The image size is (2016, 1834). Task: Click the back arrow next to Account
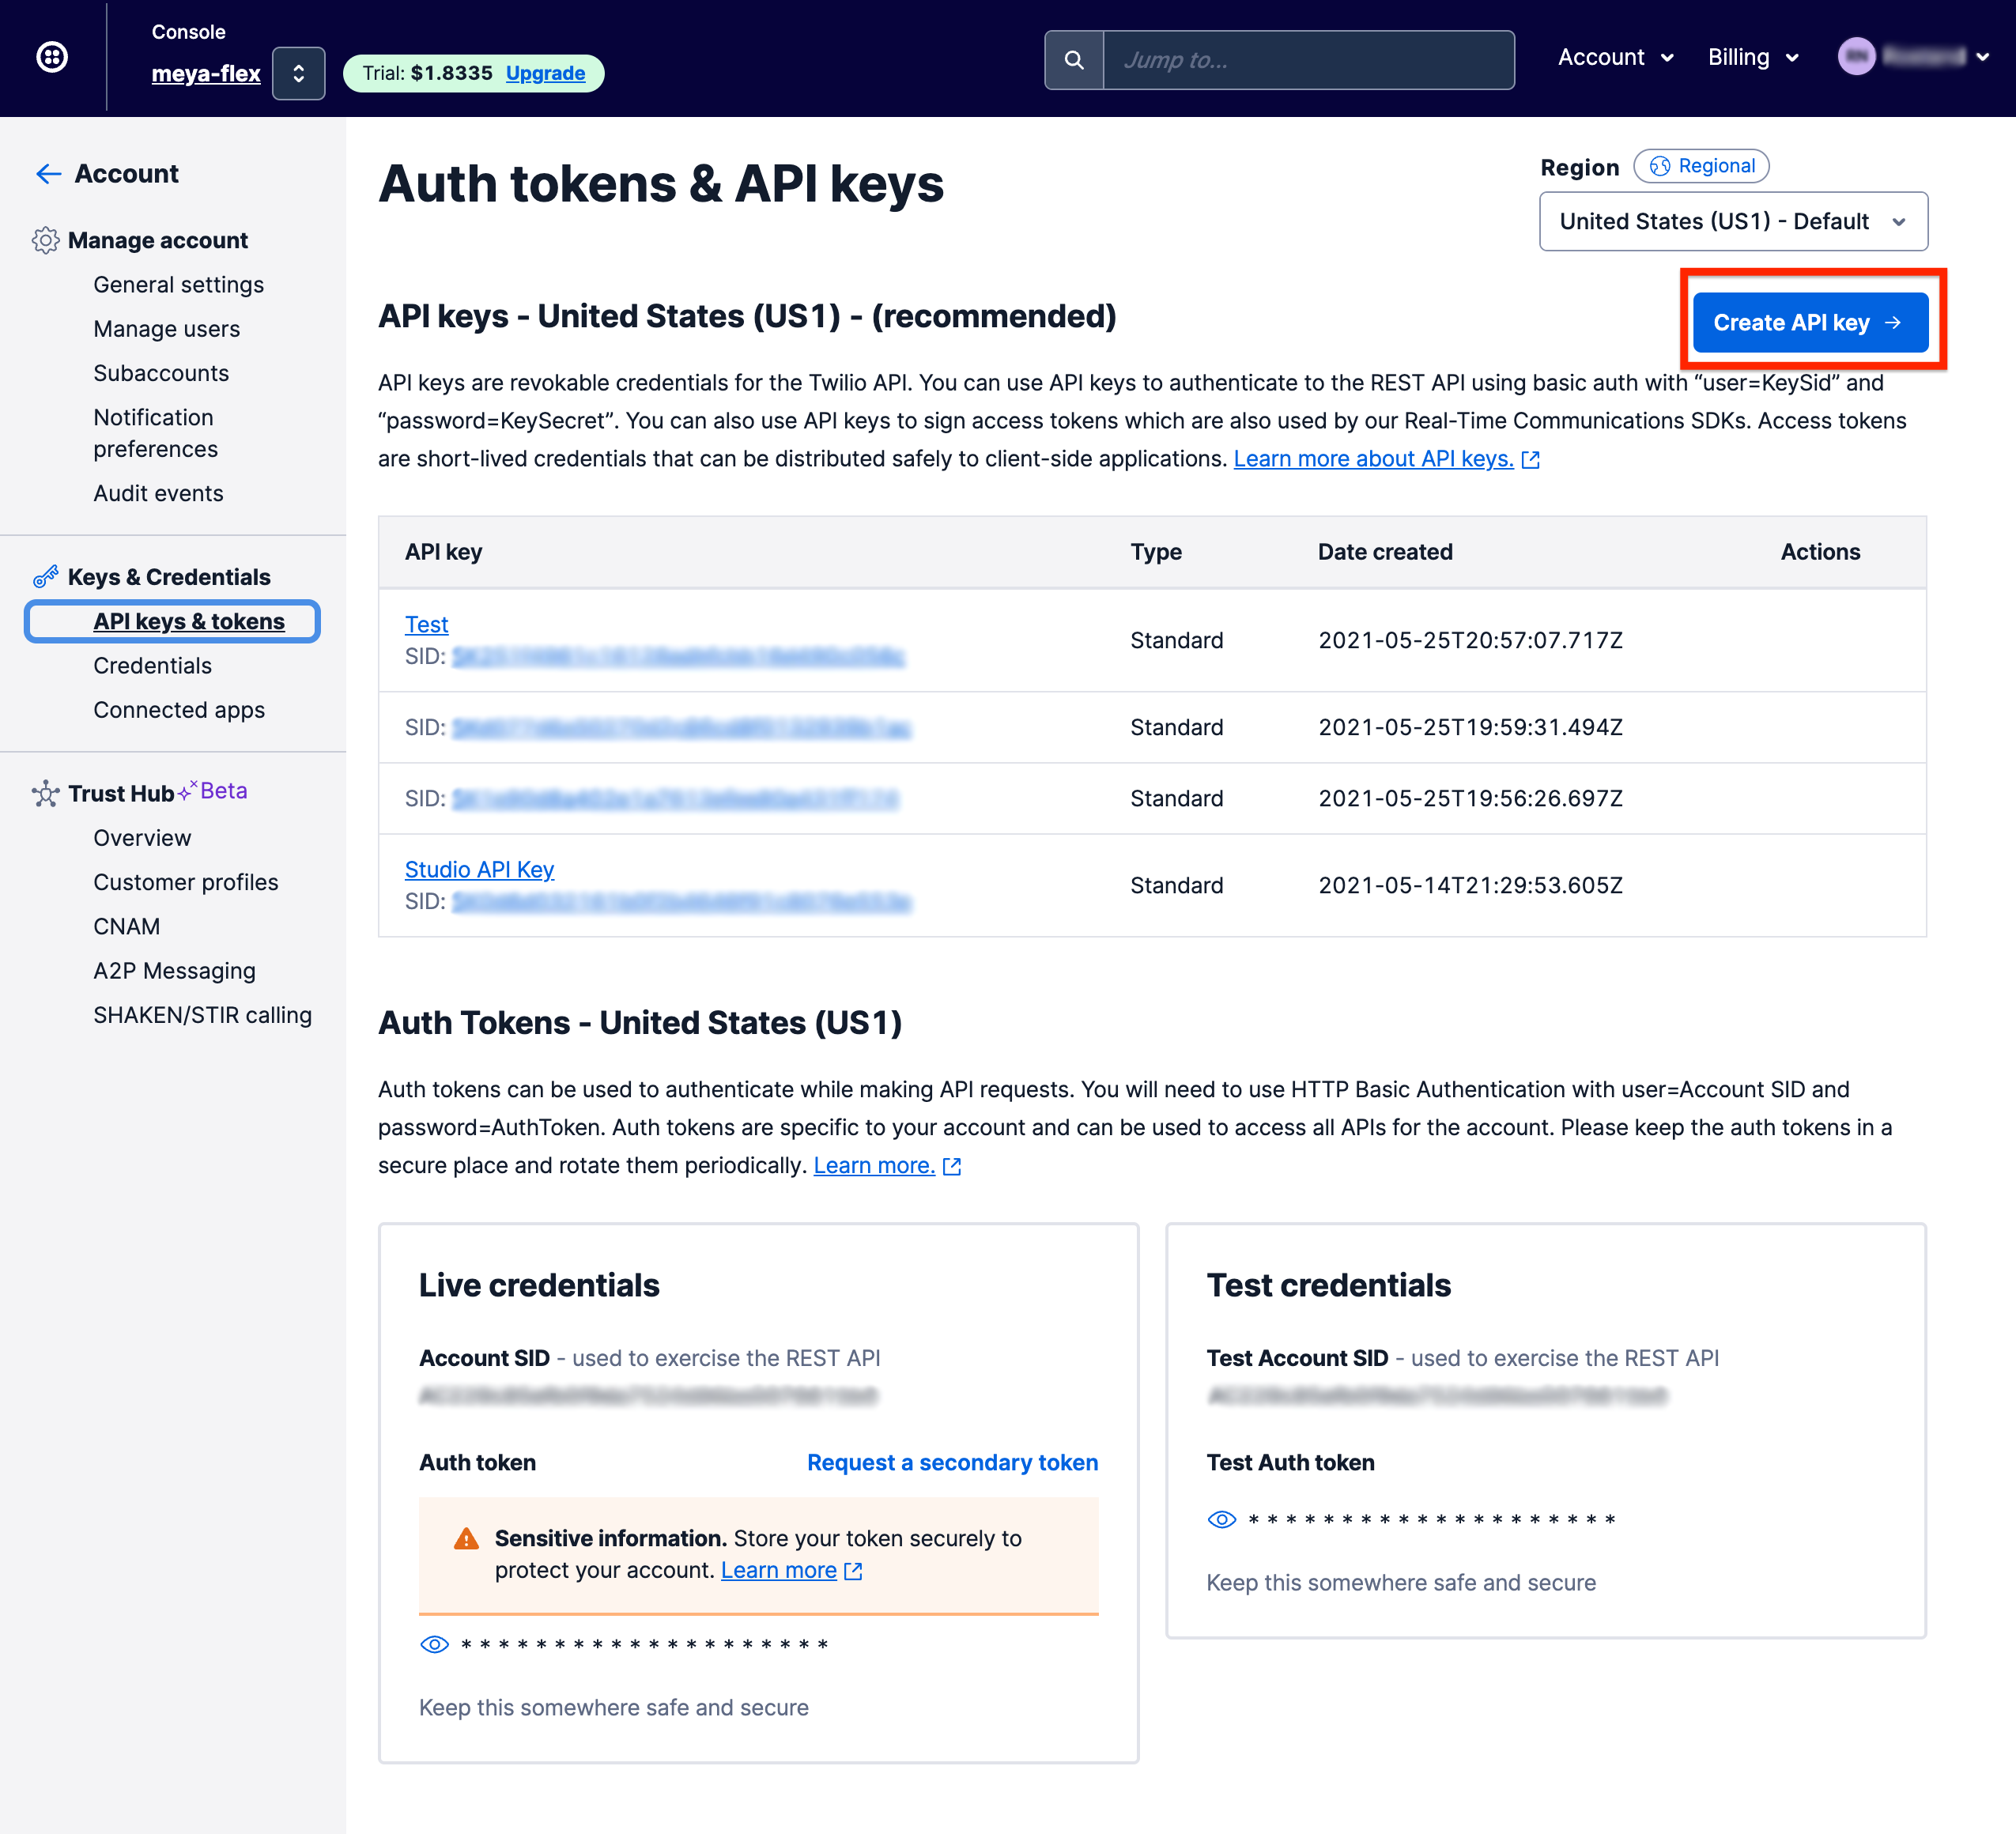[48, 174]
